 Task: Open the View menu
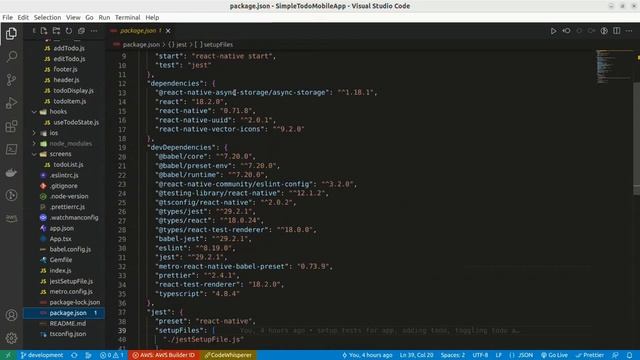(73, 18)
